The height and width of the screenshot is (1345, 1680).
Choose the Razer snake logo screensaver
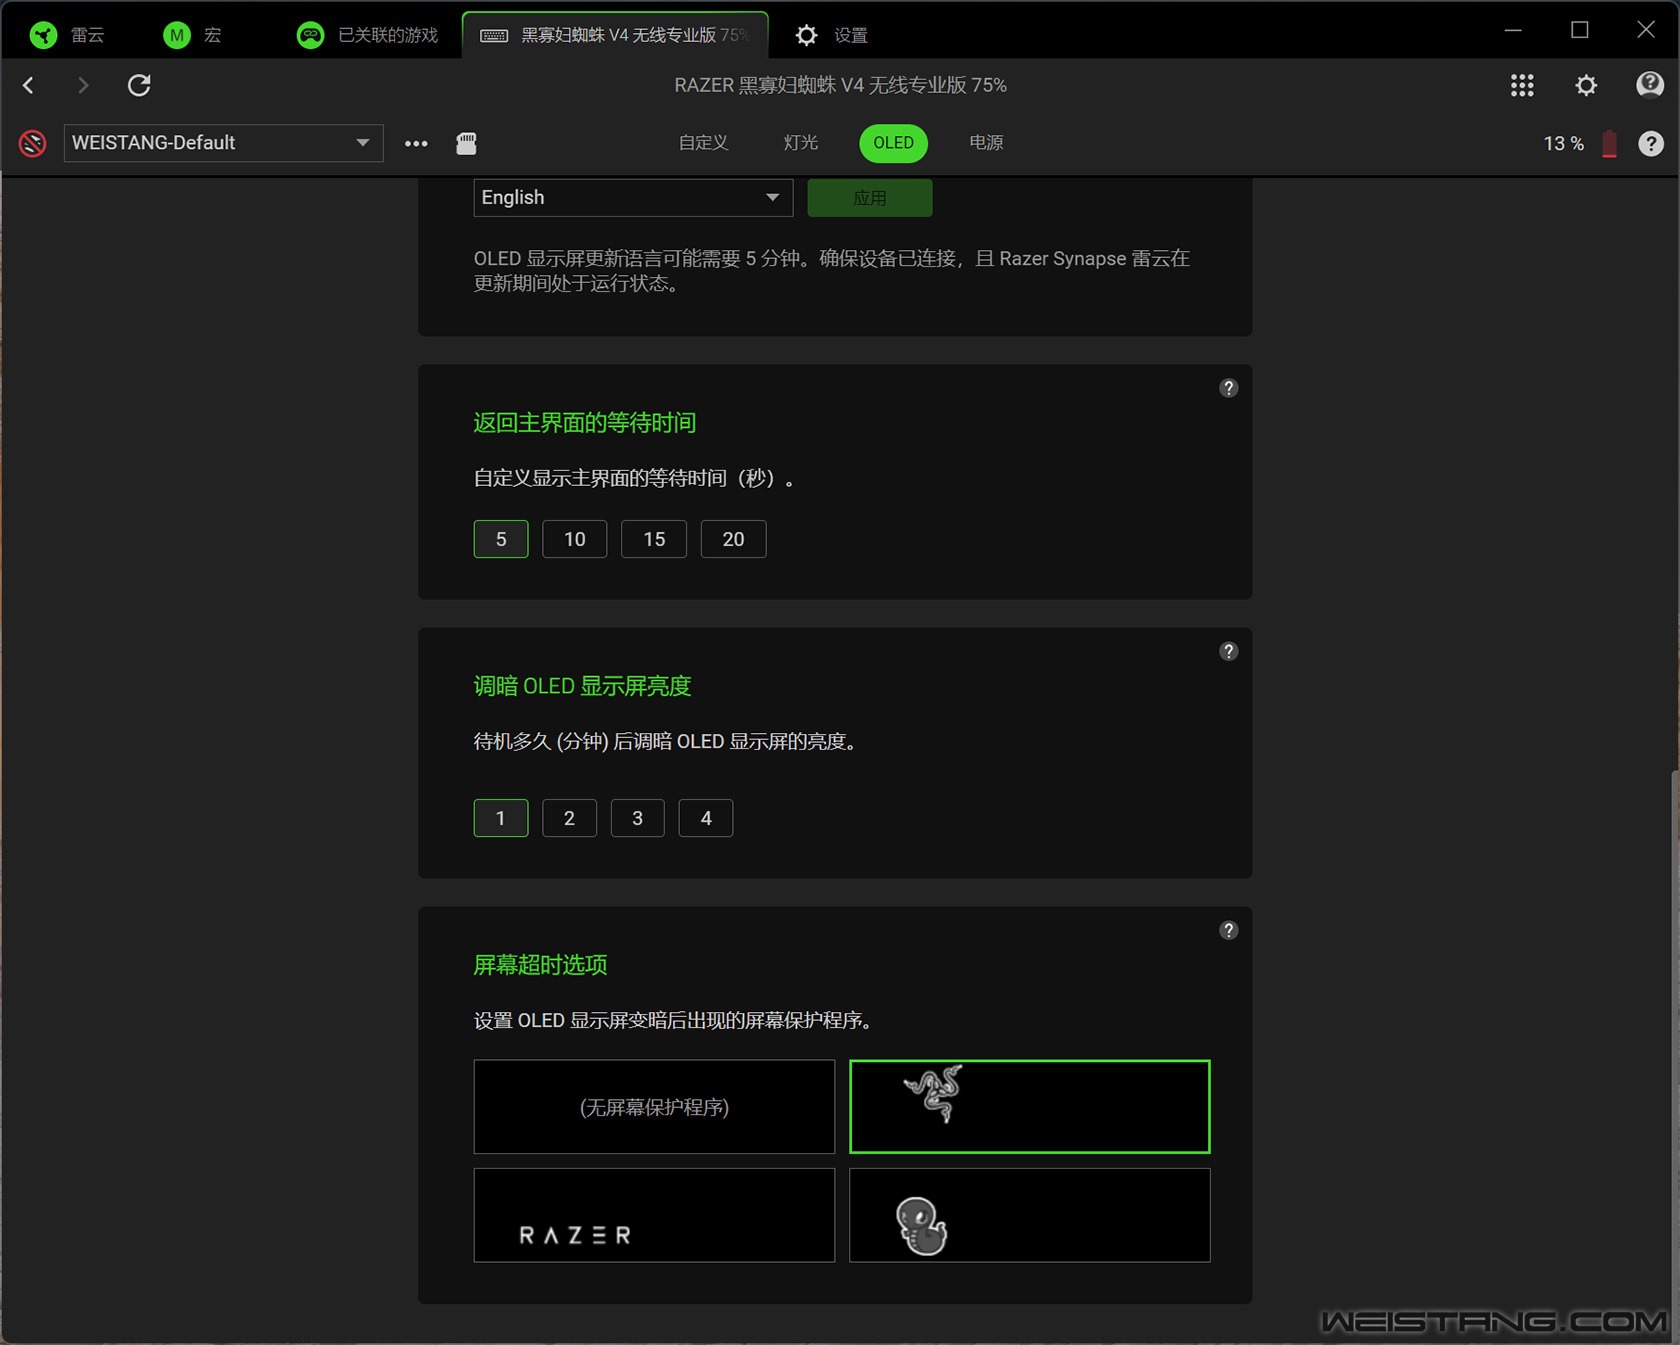click(x=1030, y=1107)
